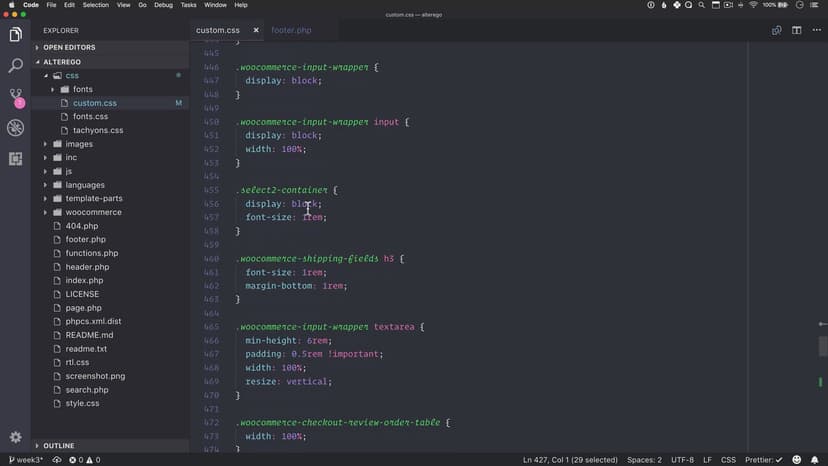Open the Extensions view icon
The image size is (828, 466).
coord(15,159)
